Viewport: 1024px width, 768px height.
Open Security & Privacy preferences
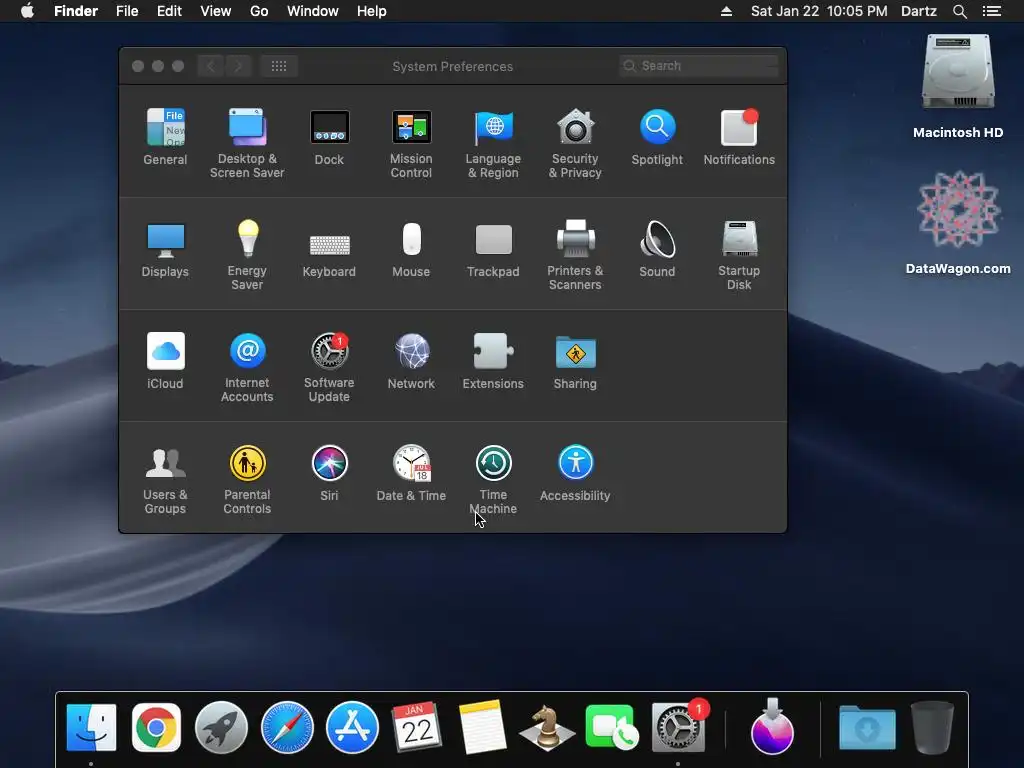(575, 143)
